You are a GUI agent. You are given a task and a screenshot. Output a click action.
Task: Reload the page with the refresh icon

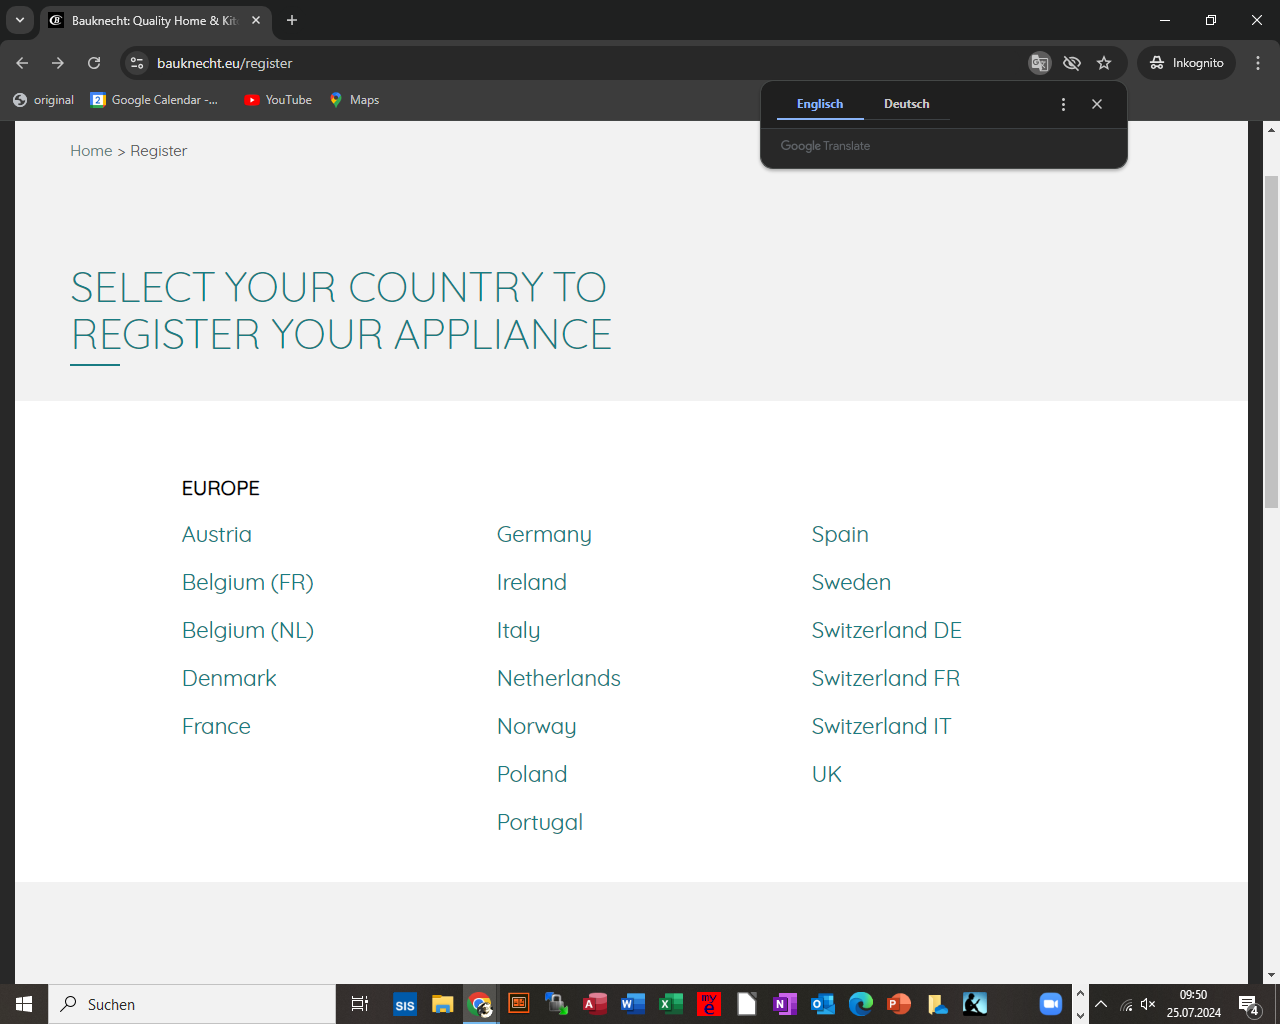[x=94, y=63]
